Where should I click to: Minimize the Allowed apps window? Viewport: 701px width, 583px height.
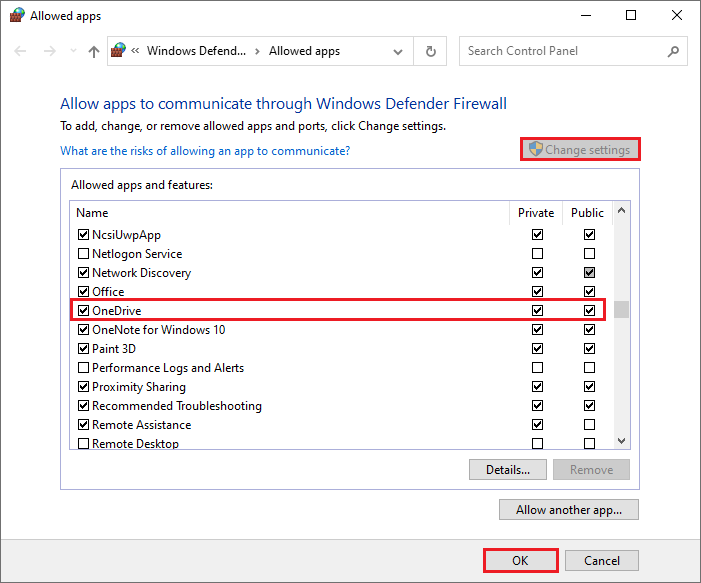tap(586, 15)
